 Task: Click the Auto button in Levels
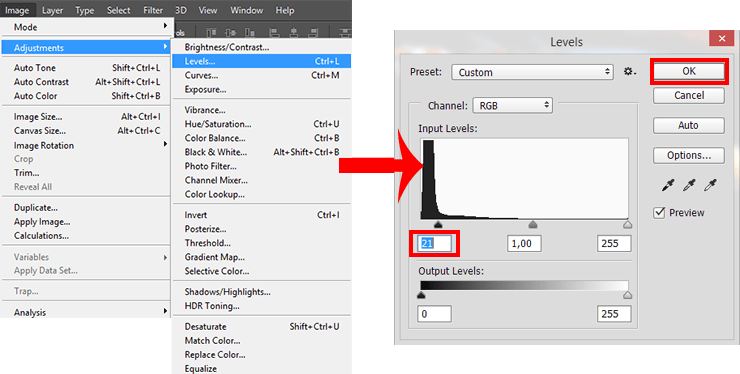pos(689,126)
